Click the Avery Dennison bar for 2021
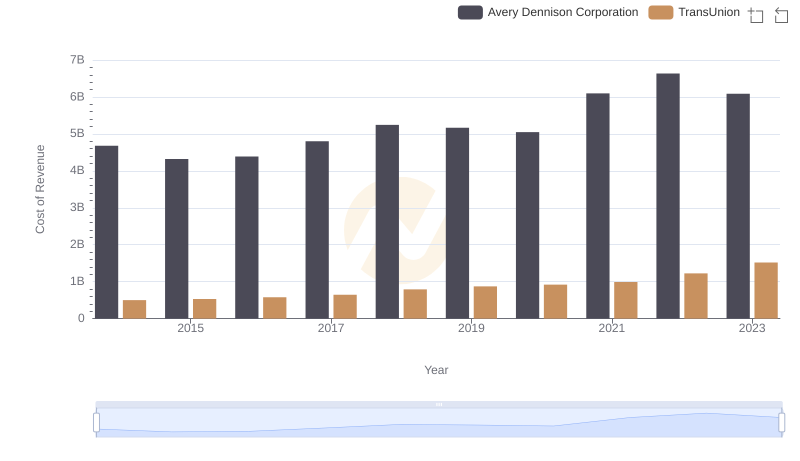This screenshot has height=461, width=800. pyautogui.click(x=598, y=206)
